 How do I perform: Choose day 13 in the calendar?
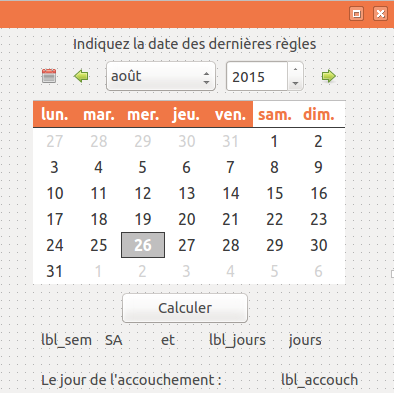[x=186, y=193]
